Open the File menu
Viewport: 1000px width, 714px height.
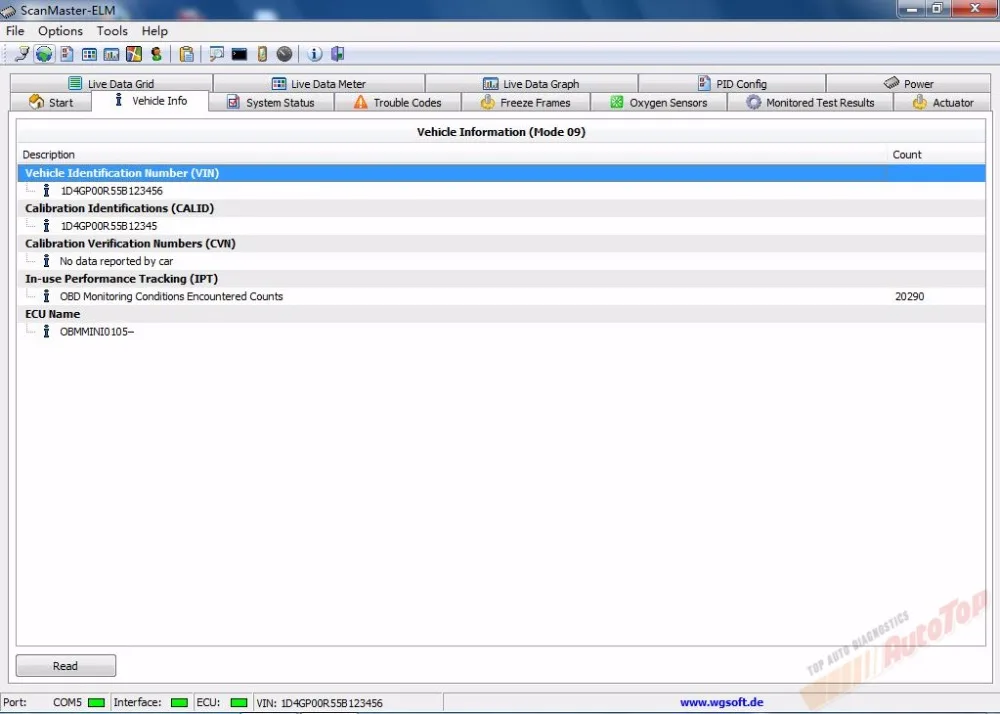coord(15,31)
